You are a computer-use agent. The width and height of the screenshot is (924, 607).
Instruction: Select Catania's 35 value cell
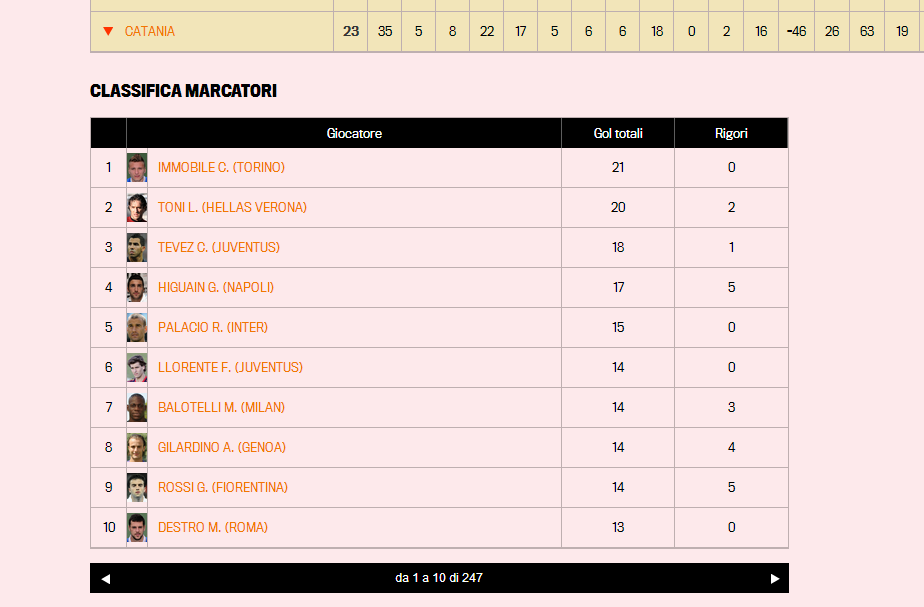385,31
